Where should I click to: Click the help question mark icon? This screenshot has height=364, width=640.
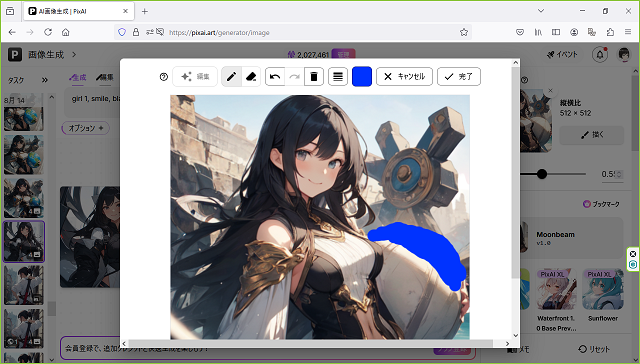point(164,77)
